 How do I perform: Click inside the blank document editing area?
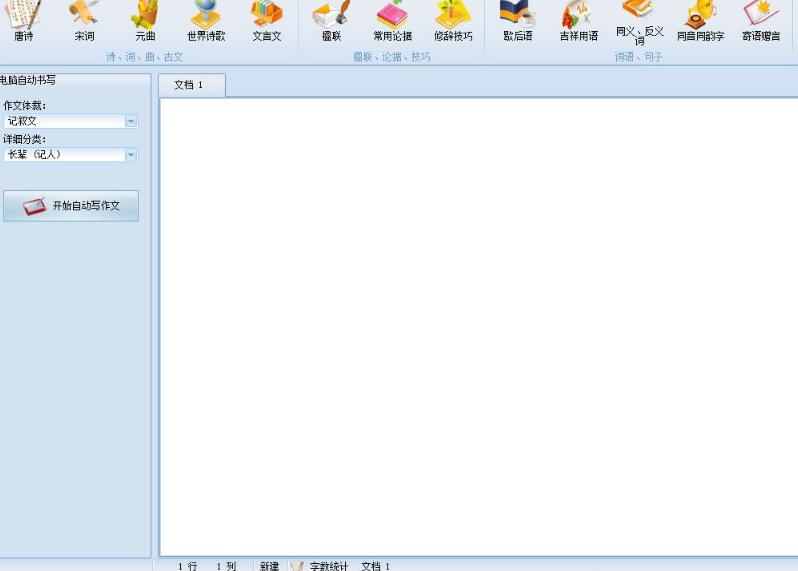point(478,325)
